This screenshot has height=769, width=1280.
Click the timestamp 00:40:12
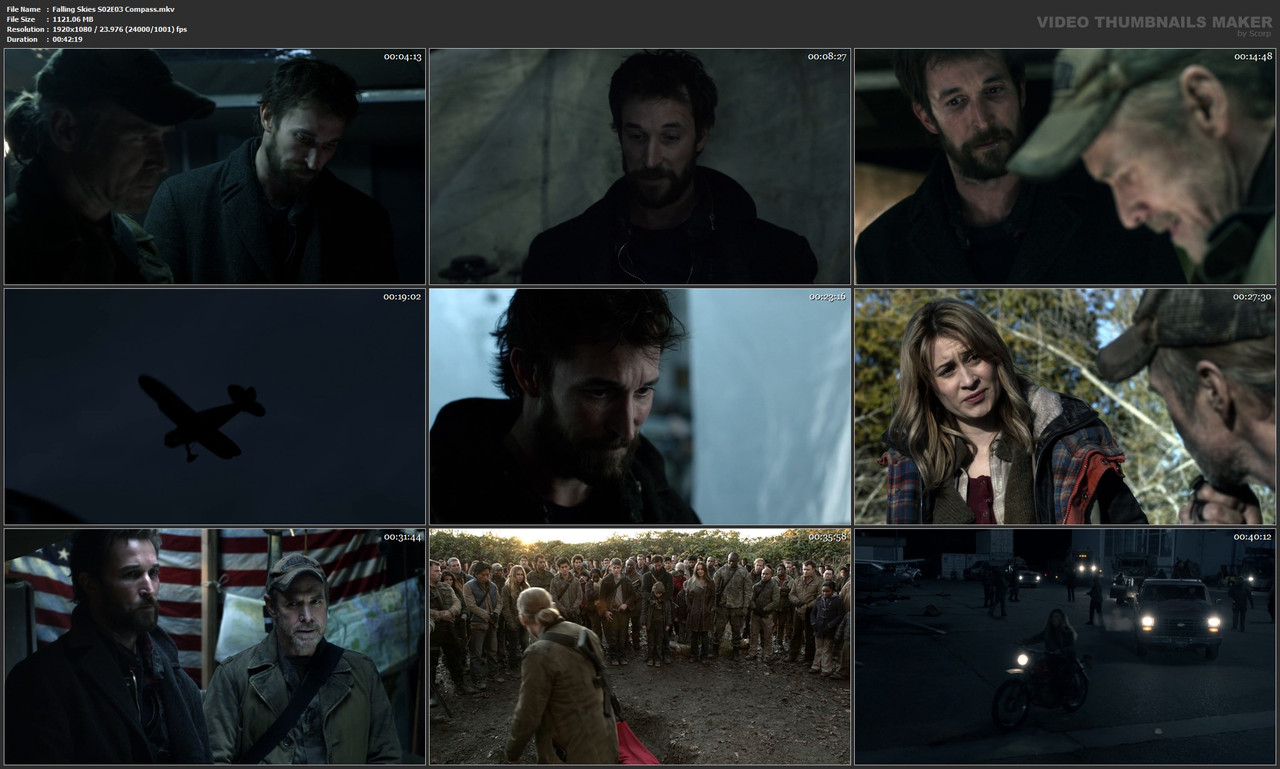click(x=1252, y=537)
